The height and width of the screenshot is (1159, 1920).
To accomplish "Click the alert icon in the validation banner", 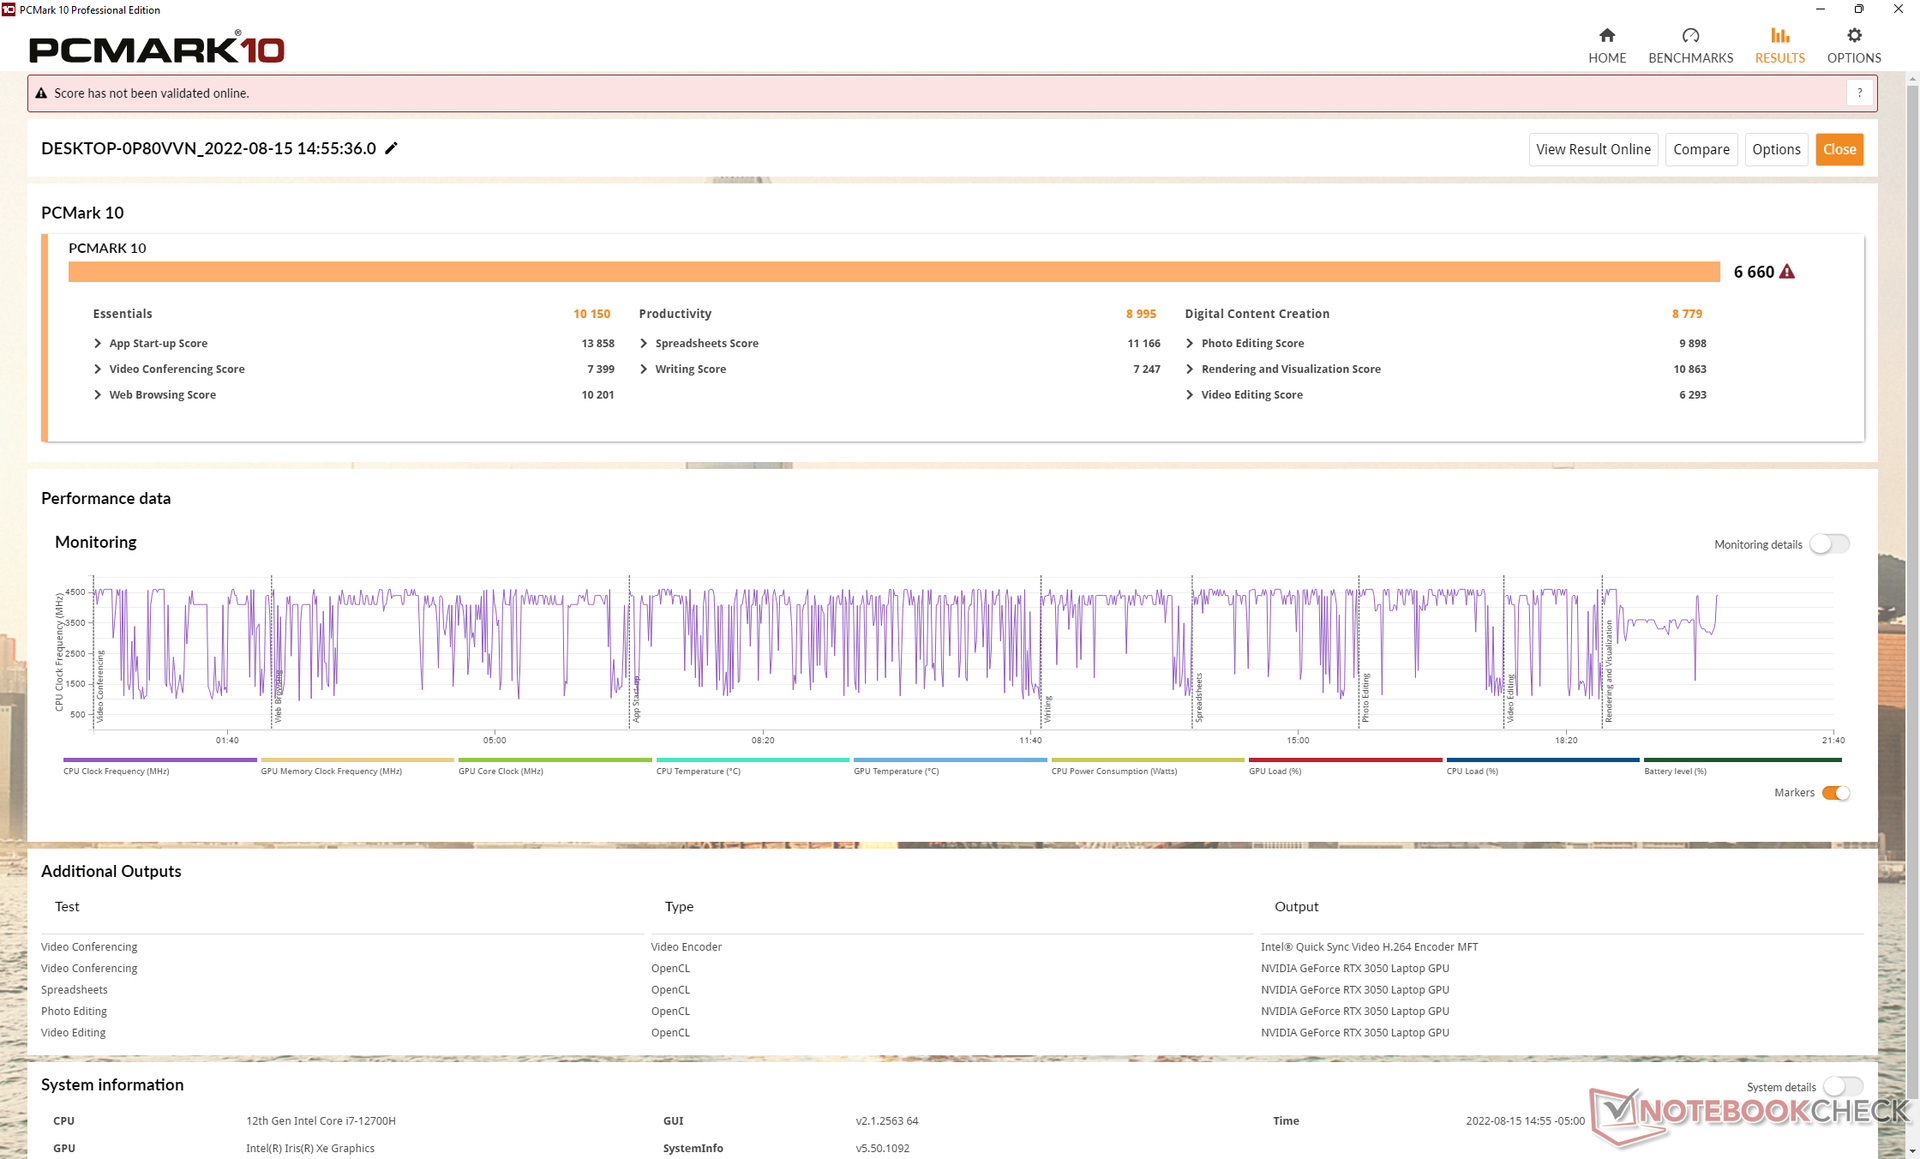I will [41, 93].
